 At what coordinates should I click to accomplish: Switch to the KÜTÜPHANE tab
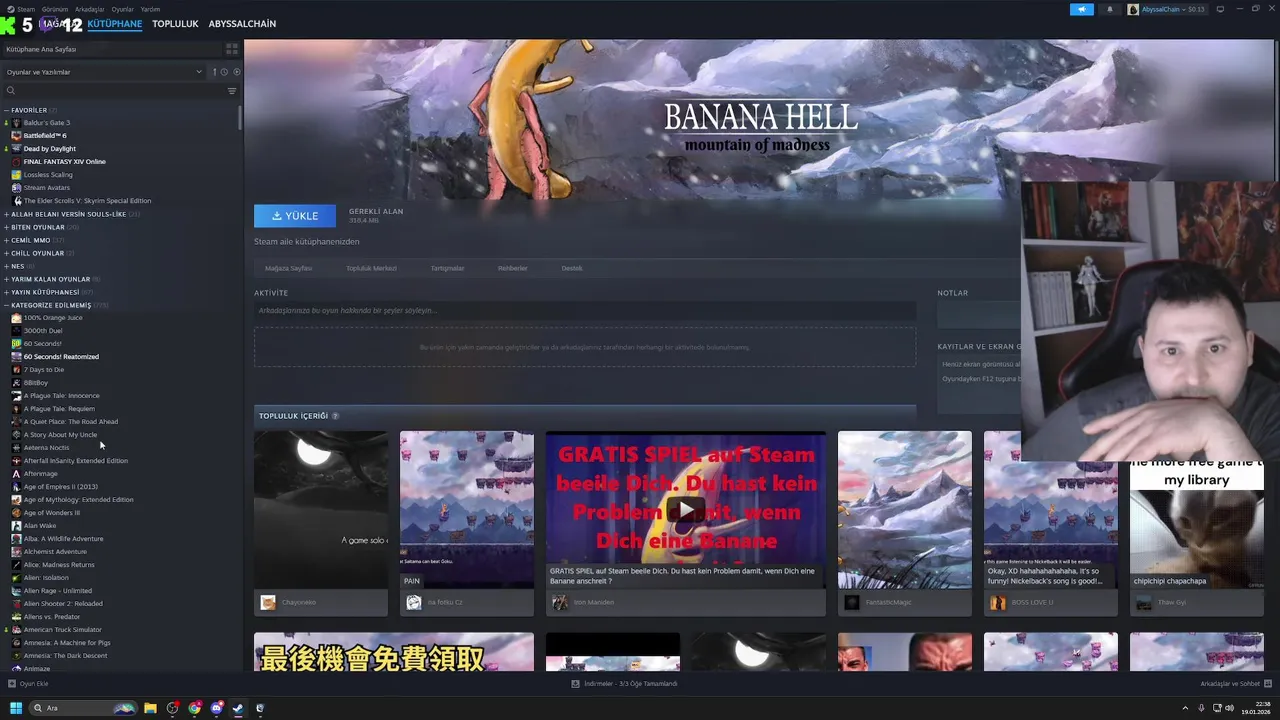coord(114,24)
